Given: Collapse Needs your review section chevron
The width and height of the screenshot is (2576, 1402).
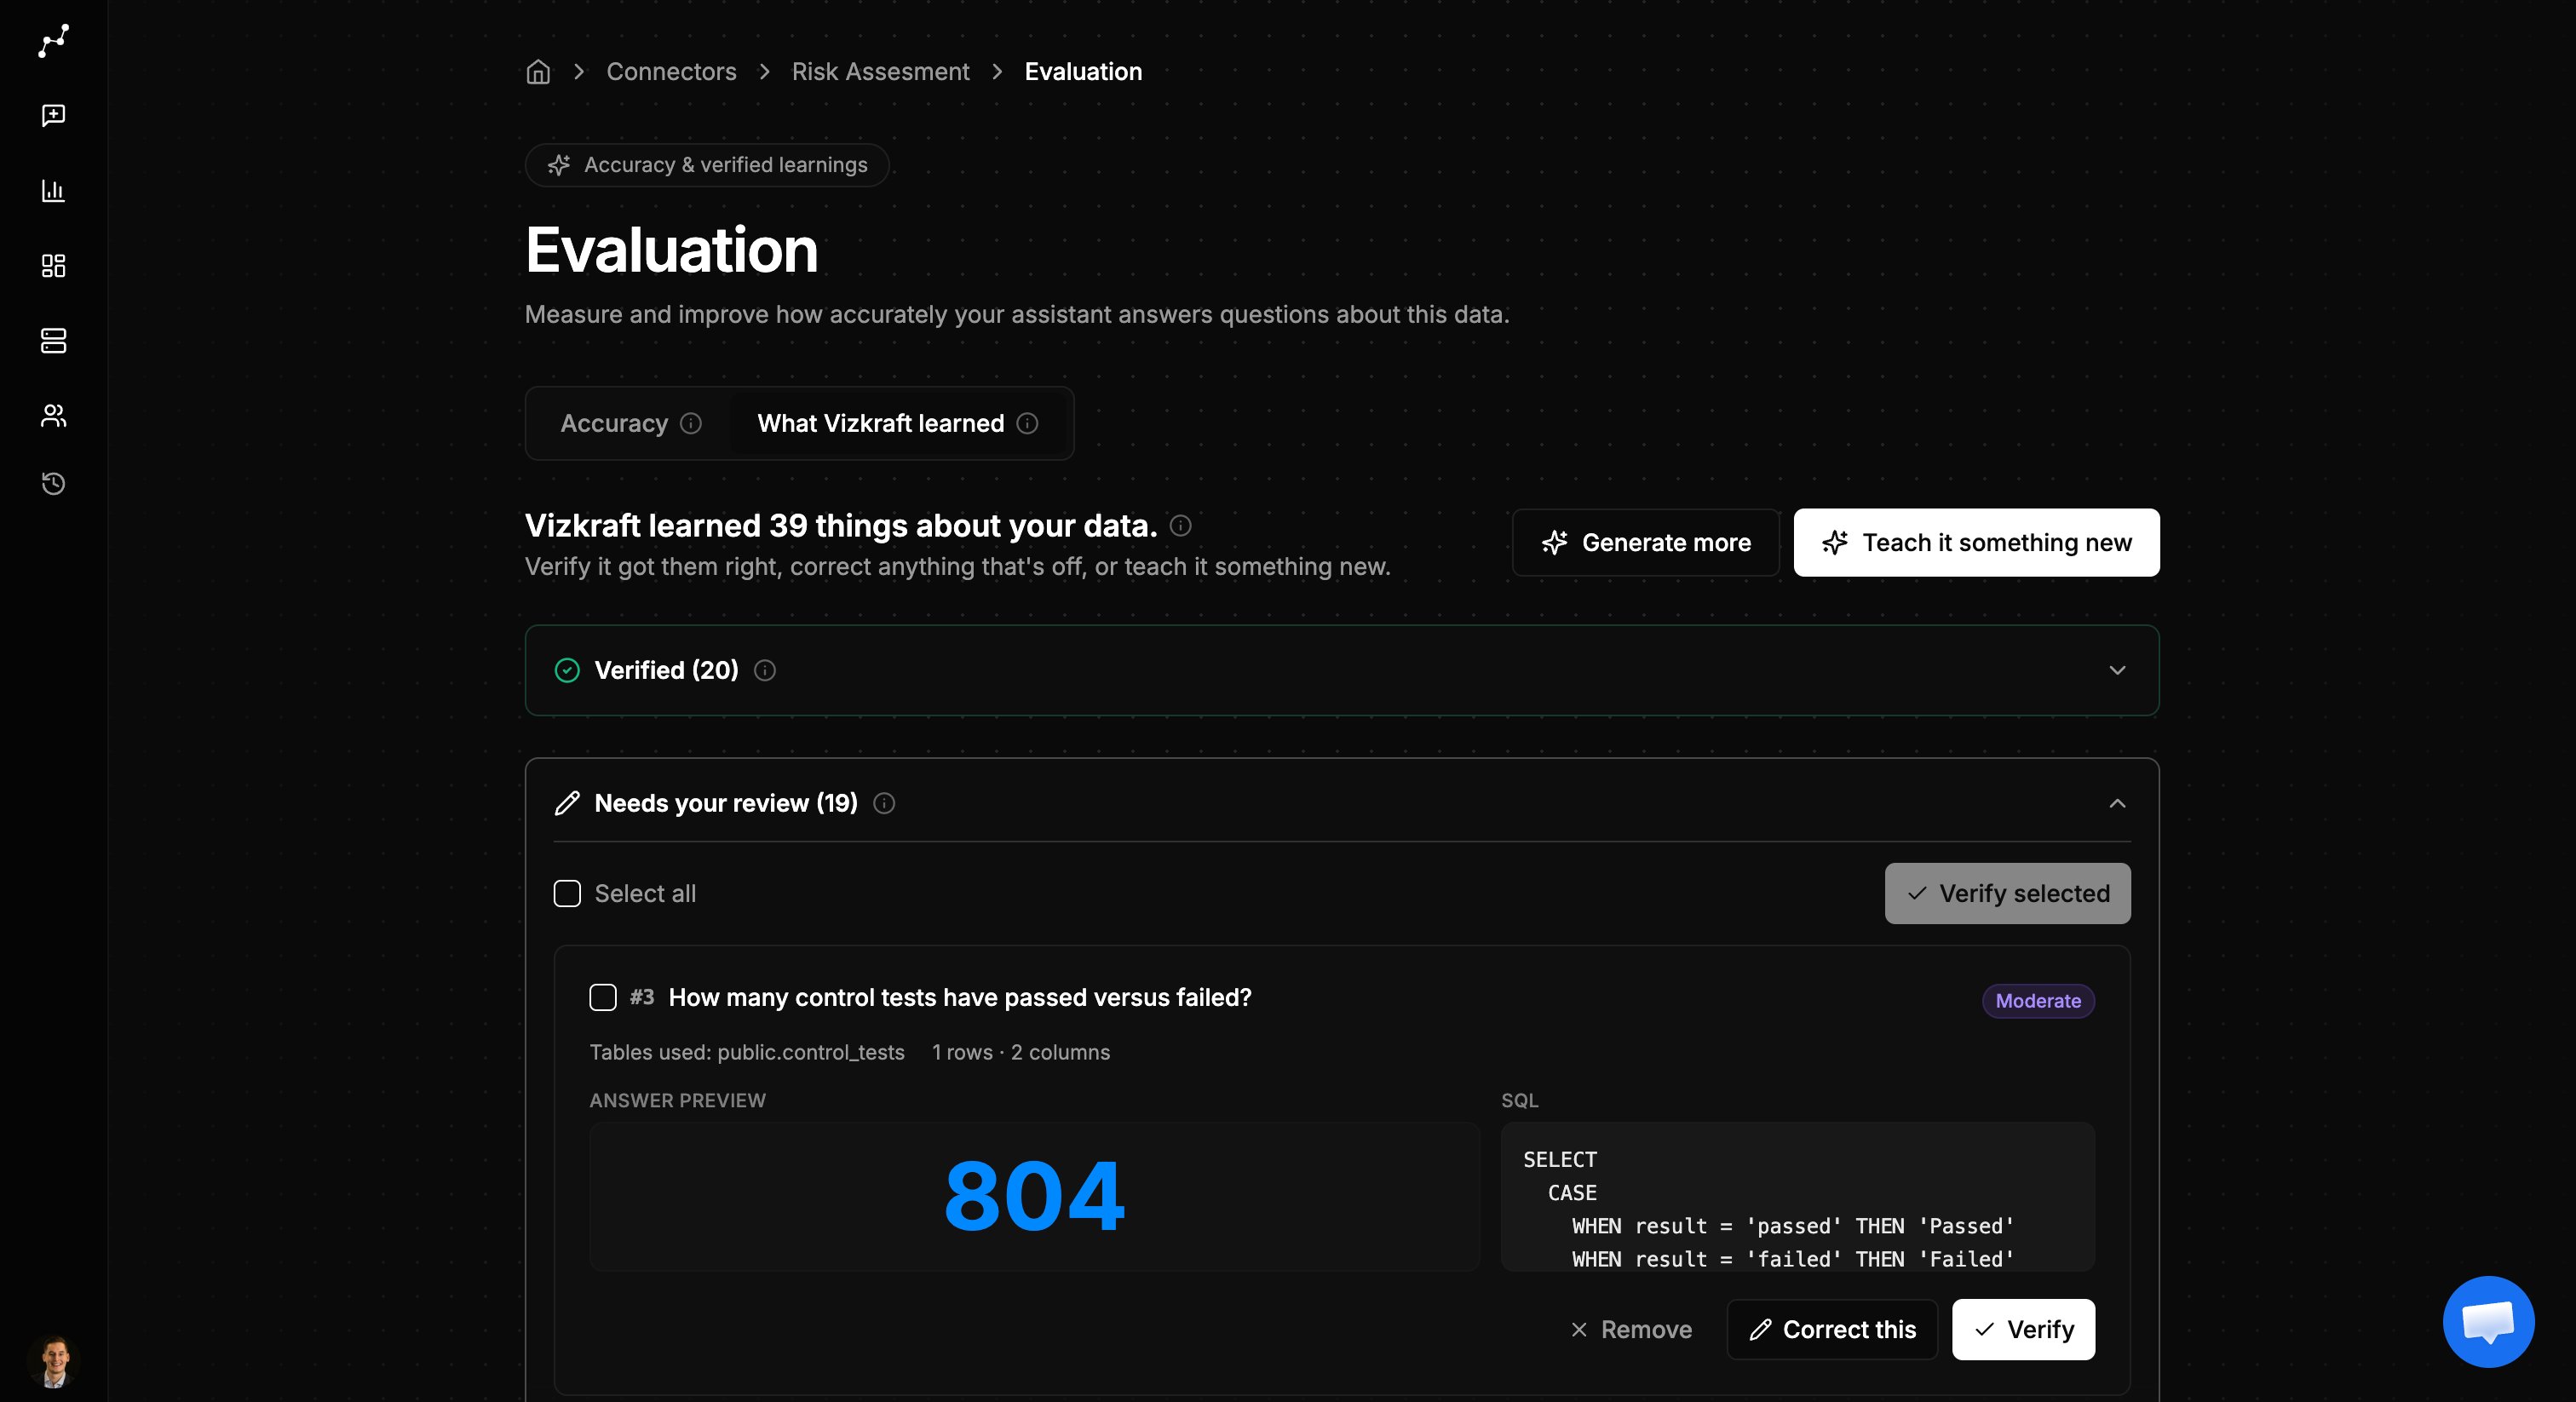Looking at the screenshot, I should 2117,804.
